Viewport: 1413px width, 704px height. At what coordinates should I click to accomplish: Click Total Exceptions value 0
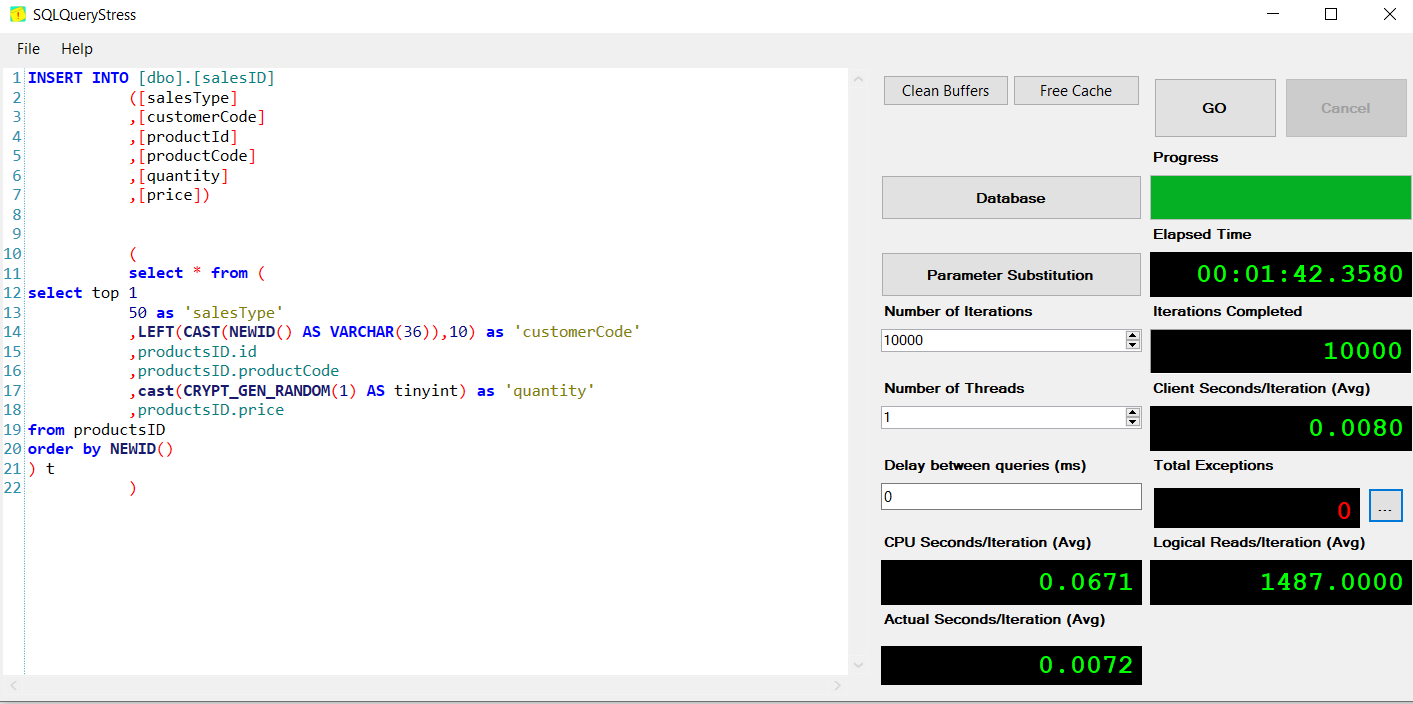click(x=1257, y=508)
